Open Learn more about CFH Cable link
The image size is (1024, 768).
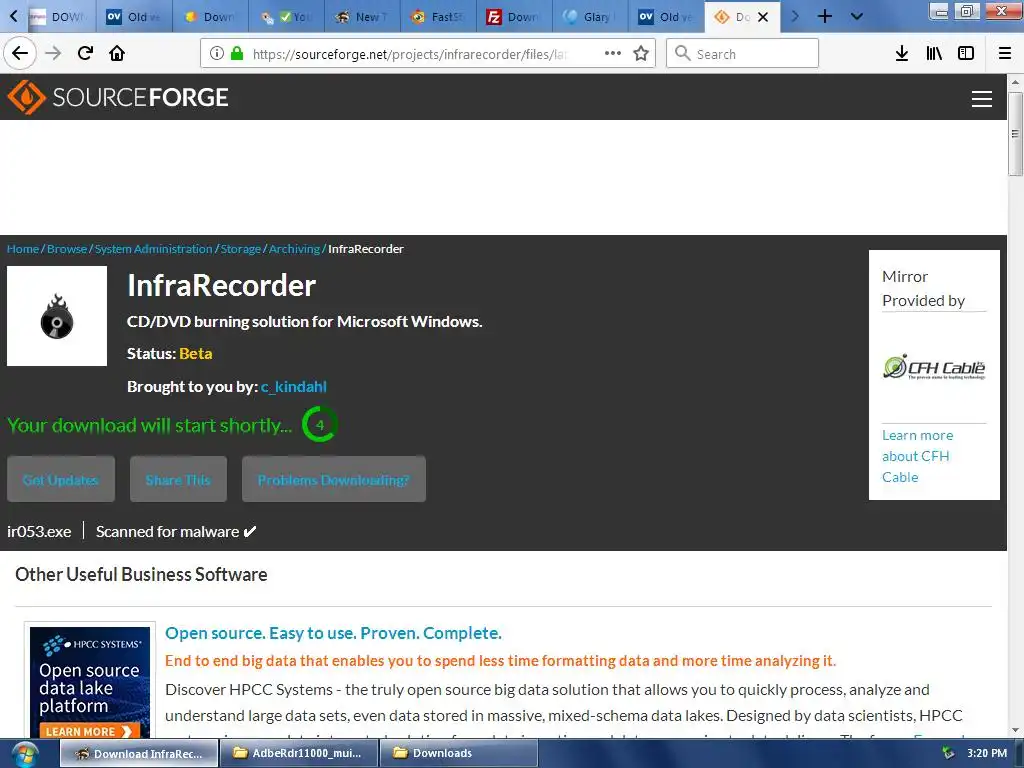tap(918, 456)
